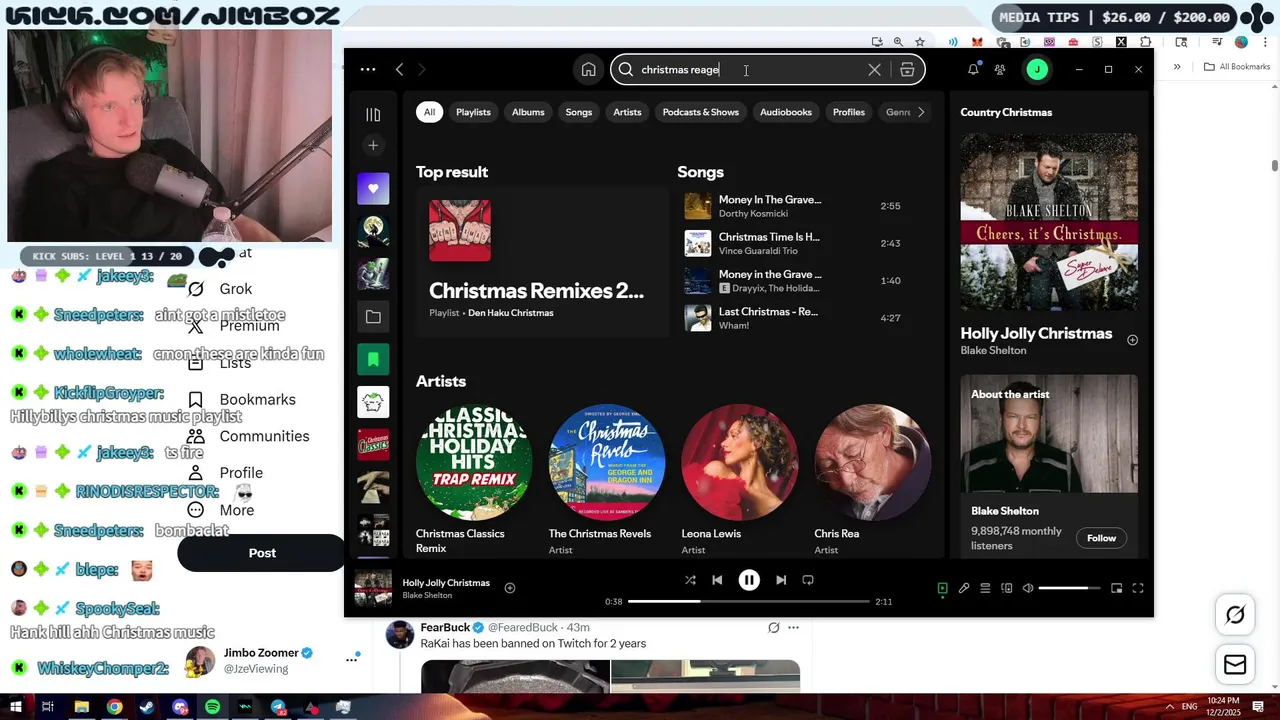Open Christmas Classics Remix artist

[x=474, y=479]
